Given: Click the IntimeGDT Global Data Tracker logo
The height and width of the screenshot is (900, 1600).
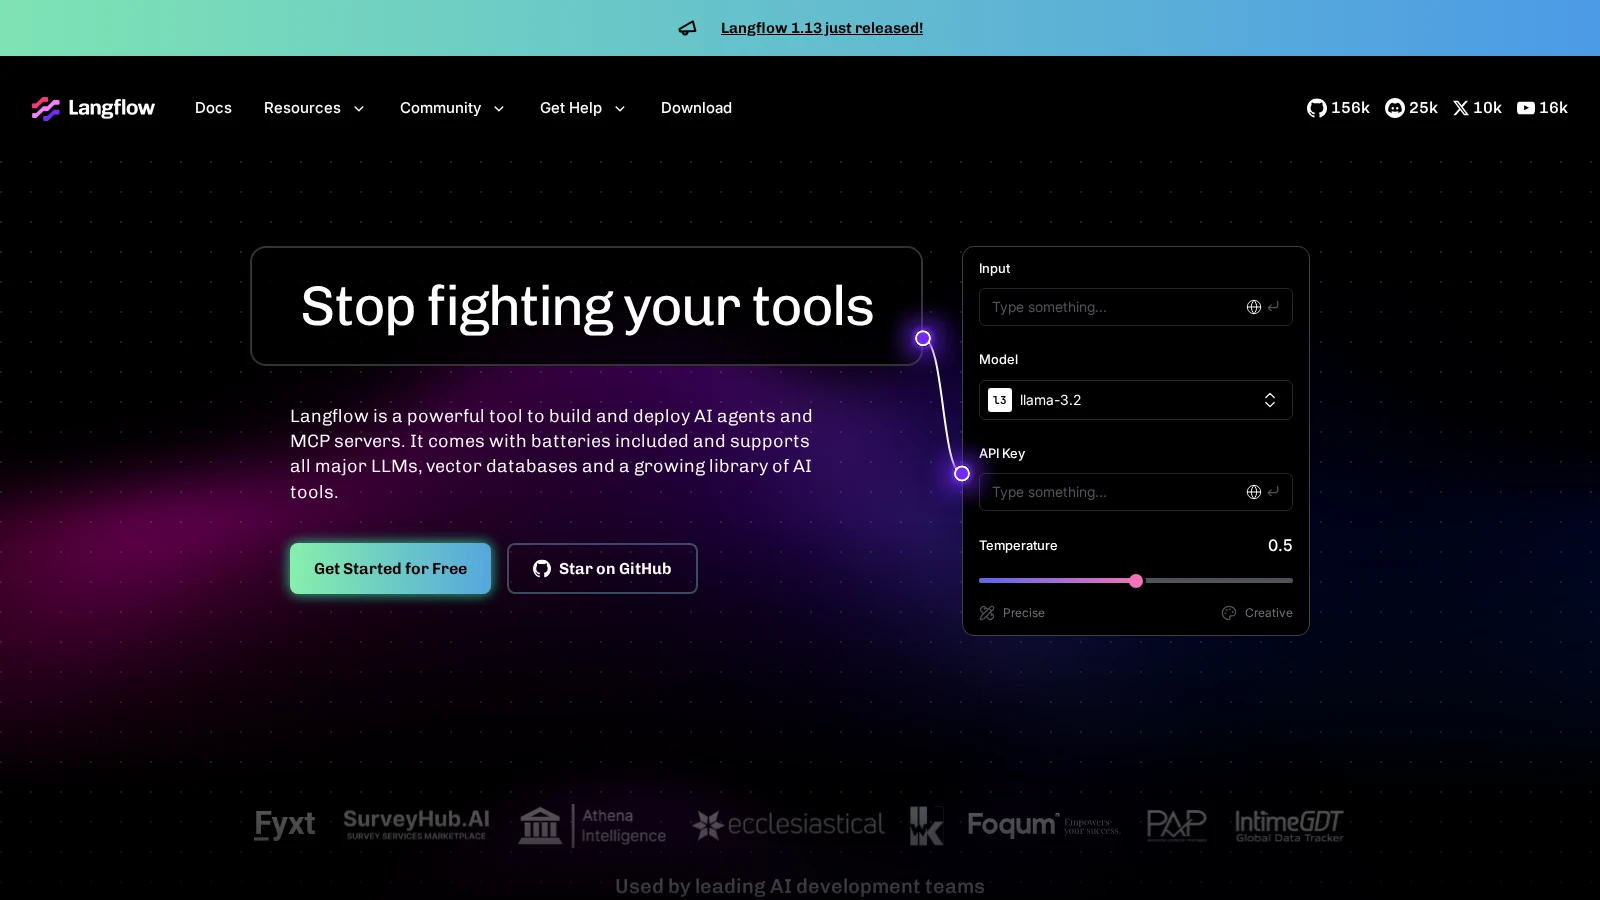Looking at the screenshot, I should click(1289, 826).
